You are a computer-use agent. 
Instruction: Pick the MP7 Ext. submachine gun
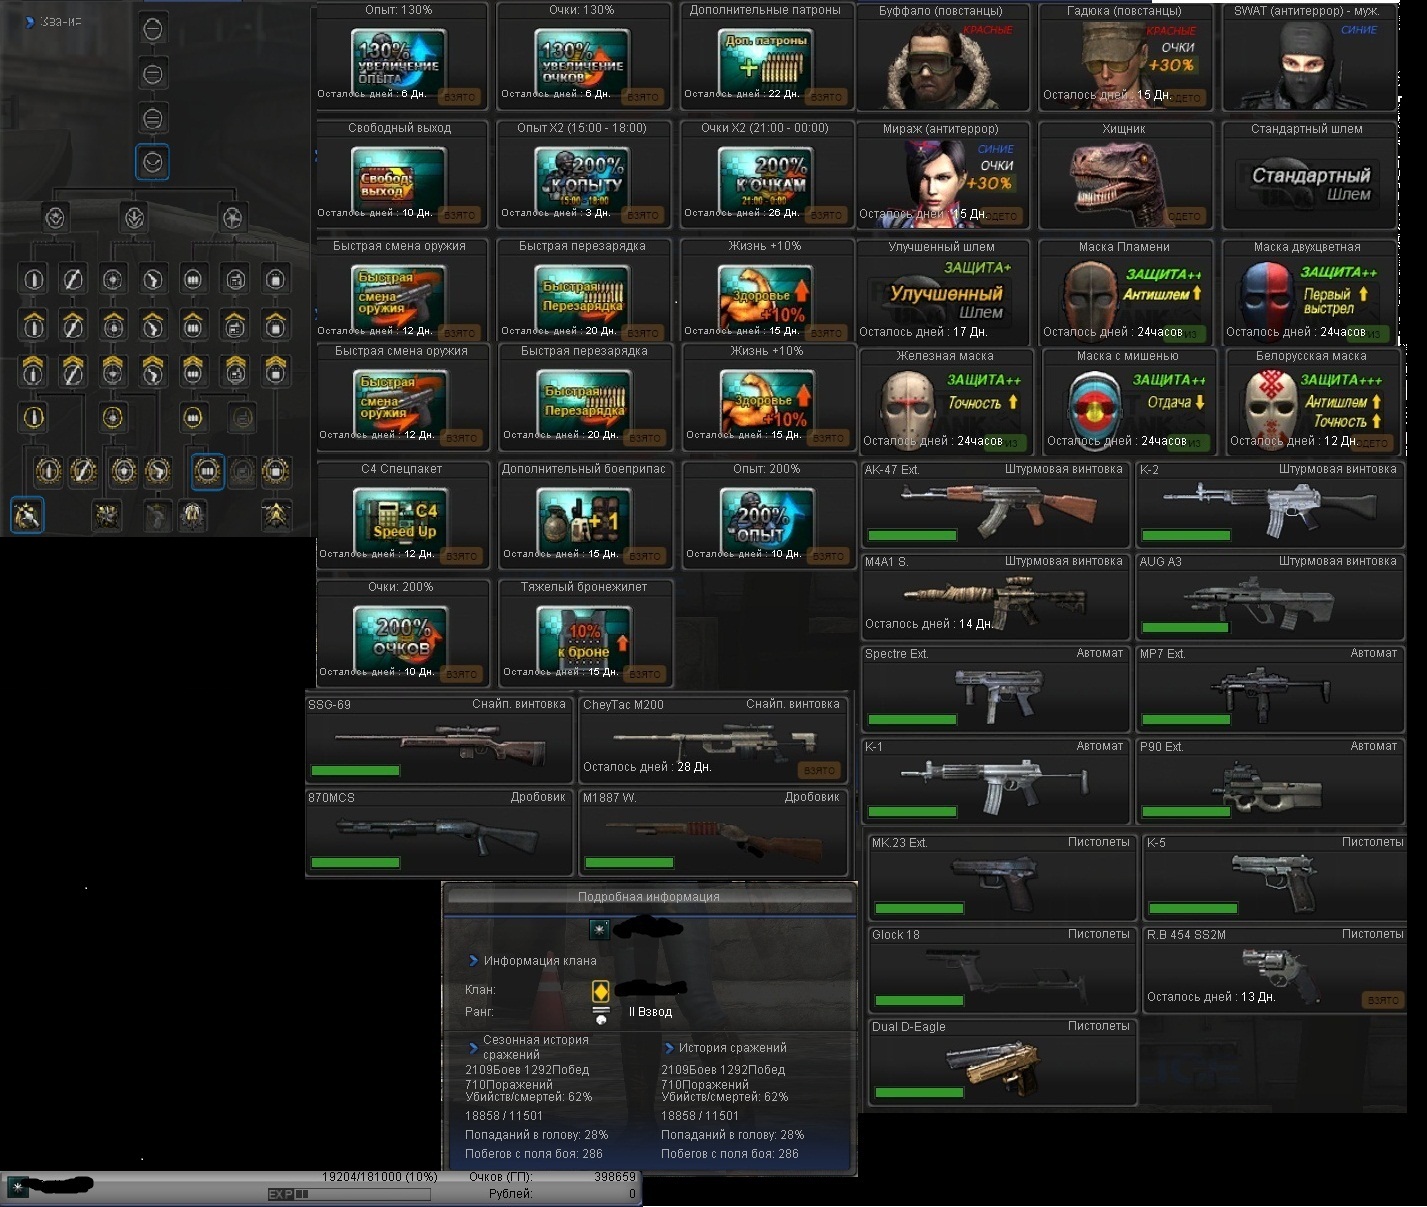click(1268, 688)
